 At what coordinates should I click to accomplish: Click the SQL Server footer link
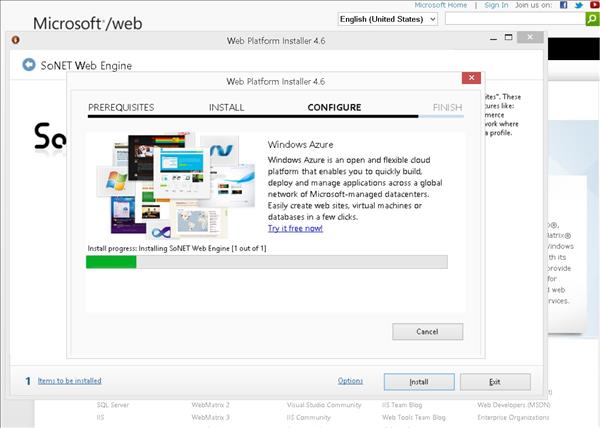113,405
